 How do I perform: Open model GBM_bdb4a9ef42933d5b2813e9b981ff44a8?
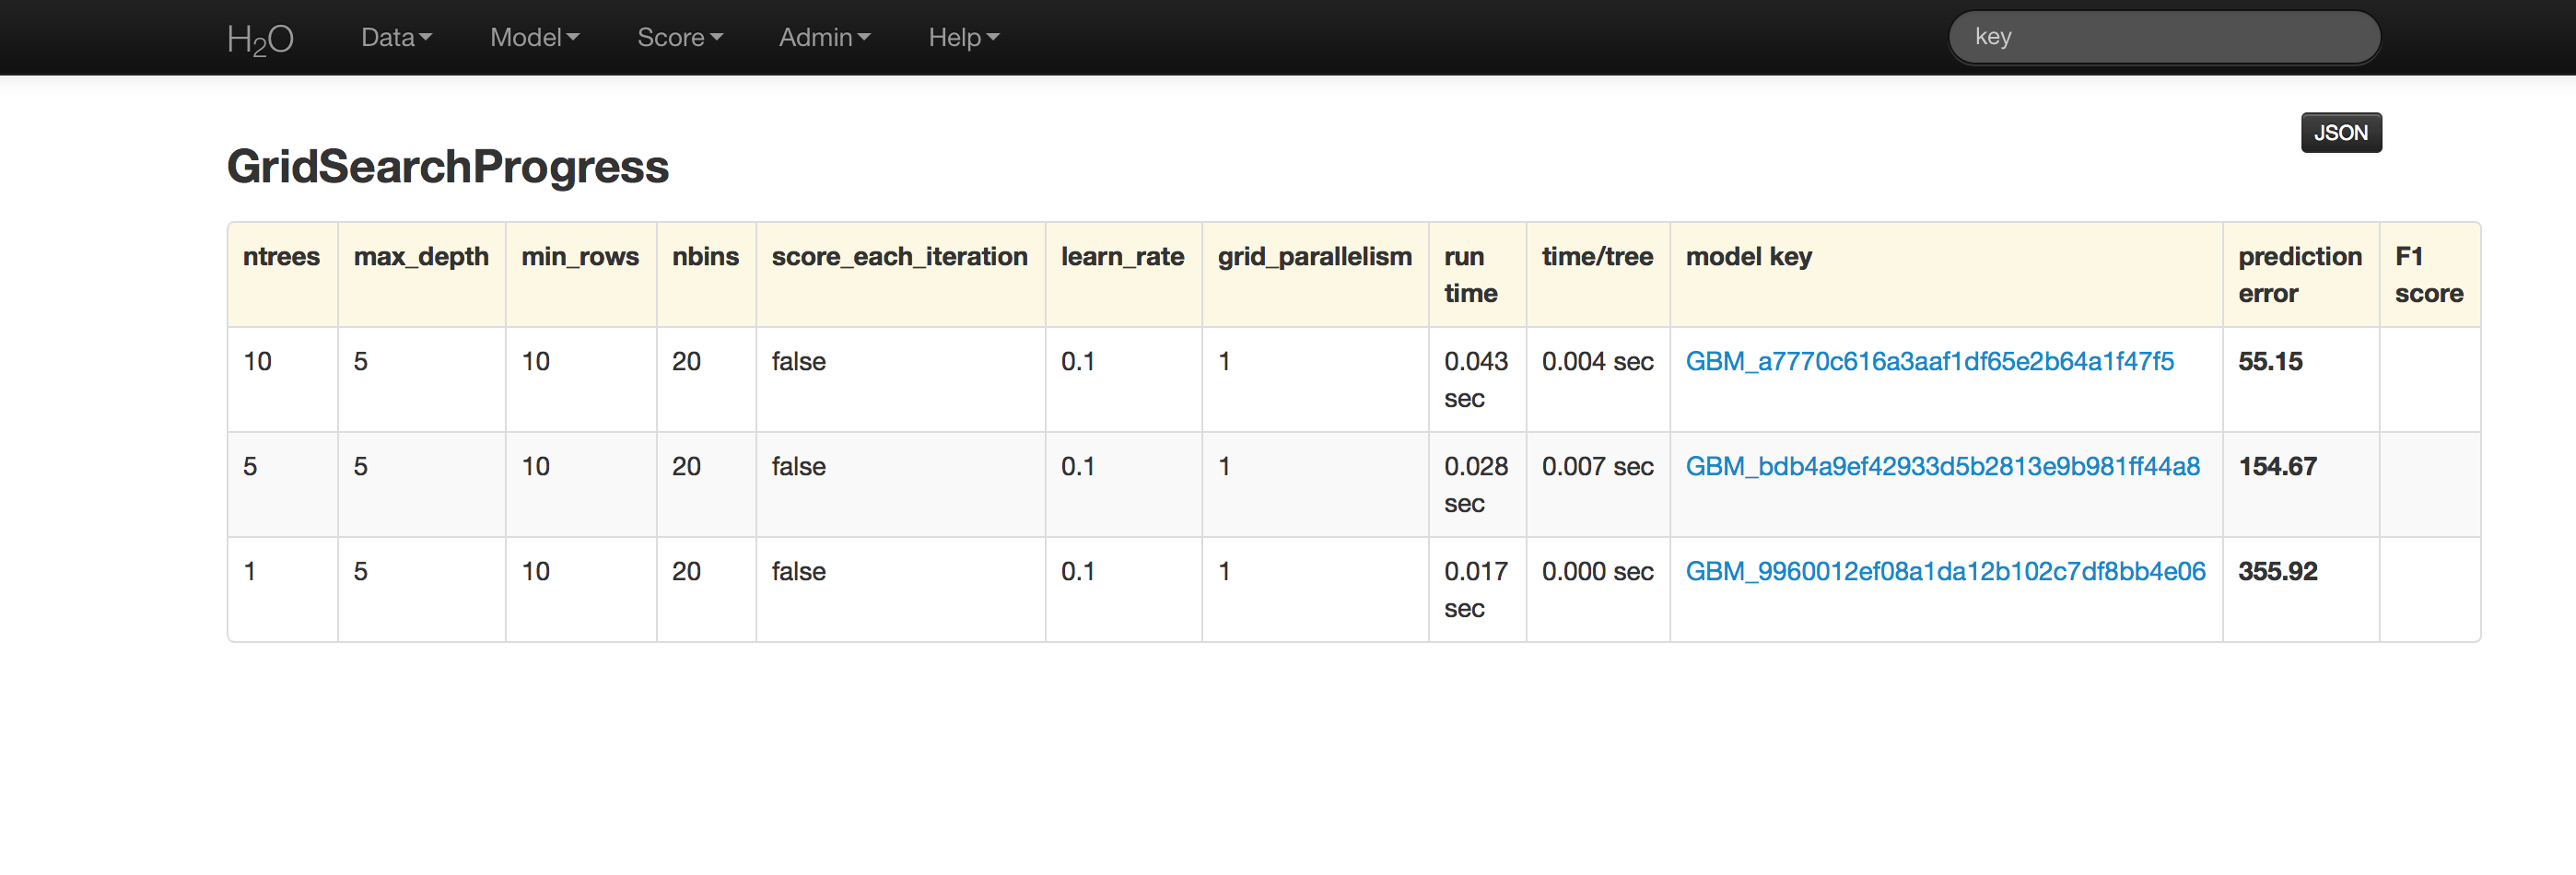click(x=1942, y=467)
